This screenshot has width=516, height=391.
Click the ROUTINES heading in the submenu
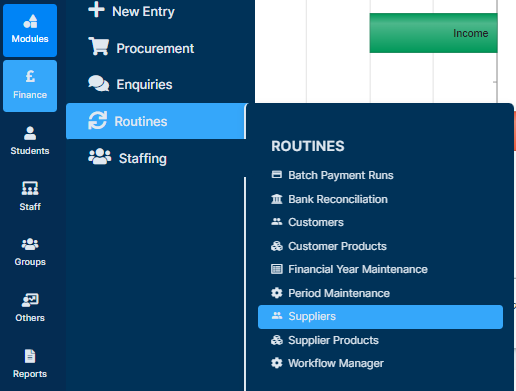308,146
